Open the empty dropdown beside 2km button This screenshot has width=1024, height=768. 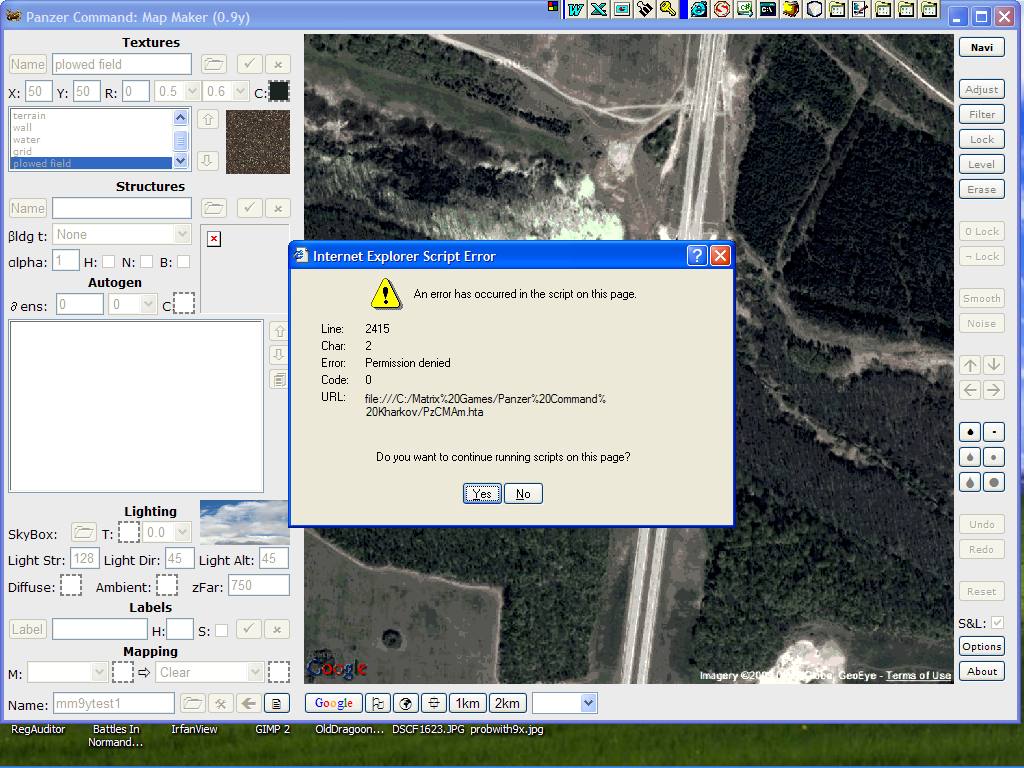pyautogui.click(x=565, y=703)
